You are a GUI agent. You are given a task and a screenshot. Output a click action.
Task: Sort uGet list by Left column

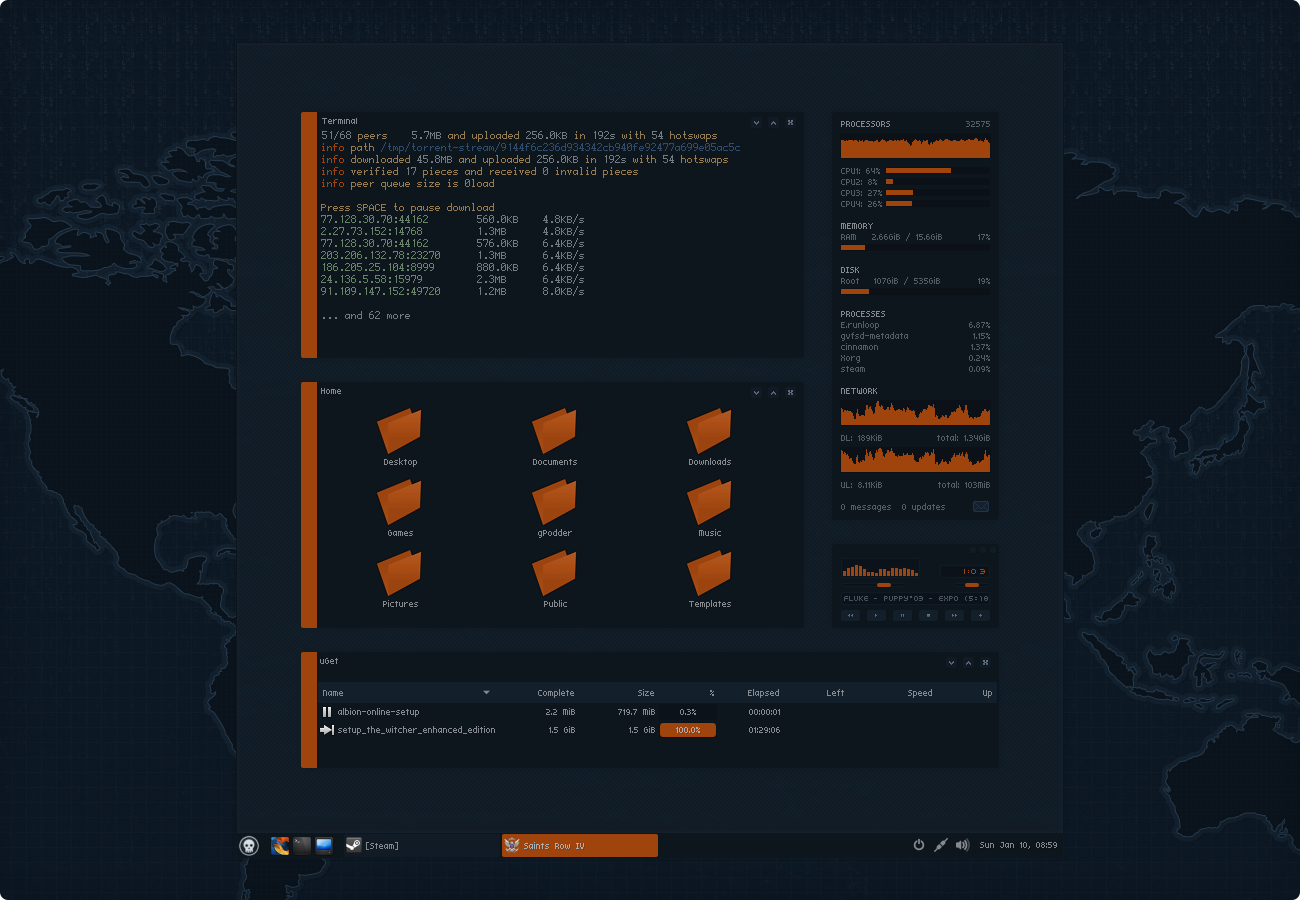click(x=835, y=693)
